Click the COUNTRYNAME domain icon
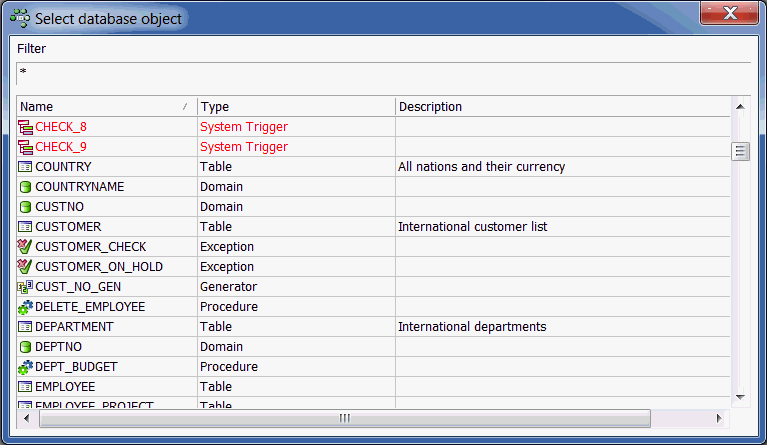 25,187
